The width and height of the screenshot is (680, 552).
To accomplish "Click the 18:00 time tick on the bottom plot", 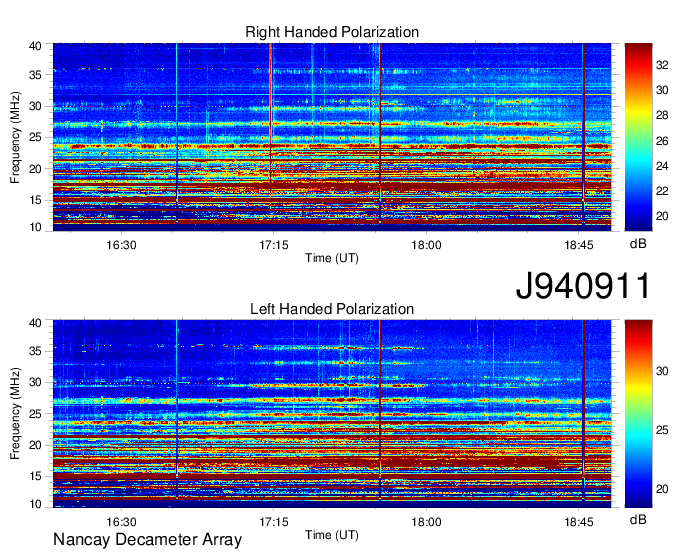I will point(426,522).
